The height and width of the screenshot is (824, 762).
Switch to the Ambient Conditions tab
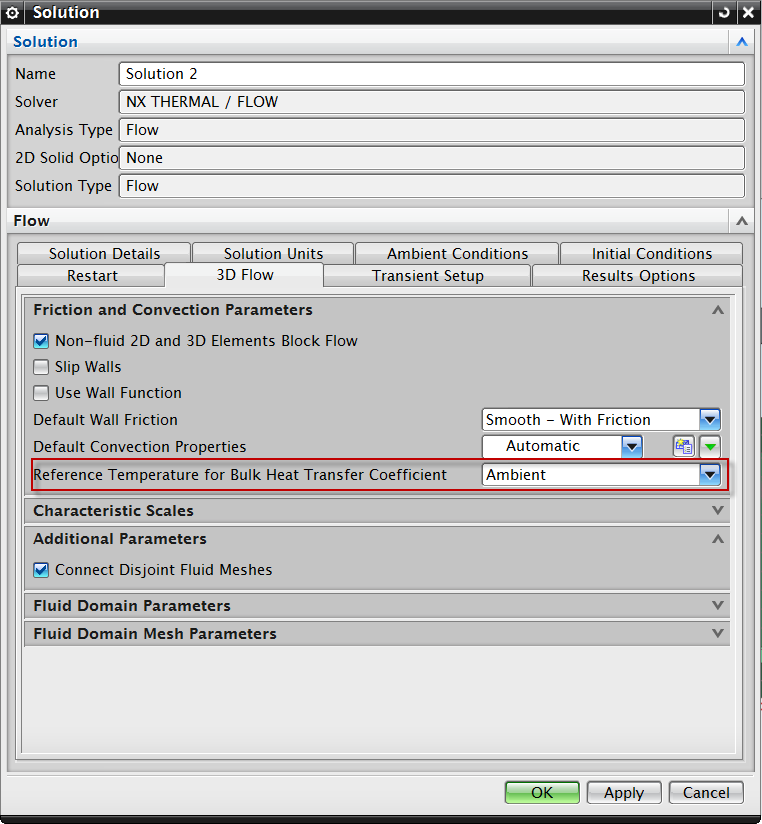(457, 254)
